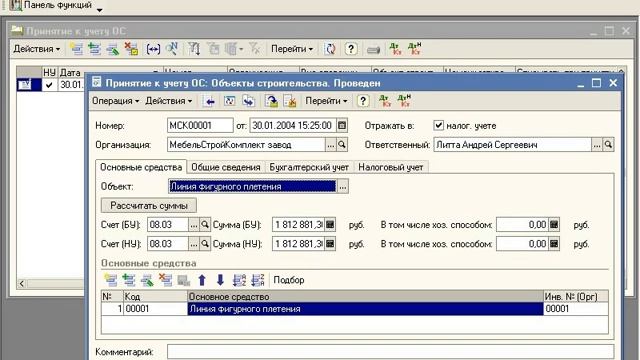640x360 pixels.
Task: Click the list window's left scroll arrow
Action: (x=22, y=283)
